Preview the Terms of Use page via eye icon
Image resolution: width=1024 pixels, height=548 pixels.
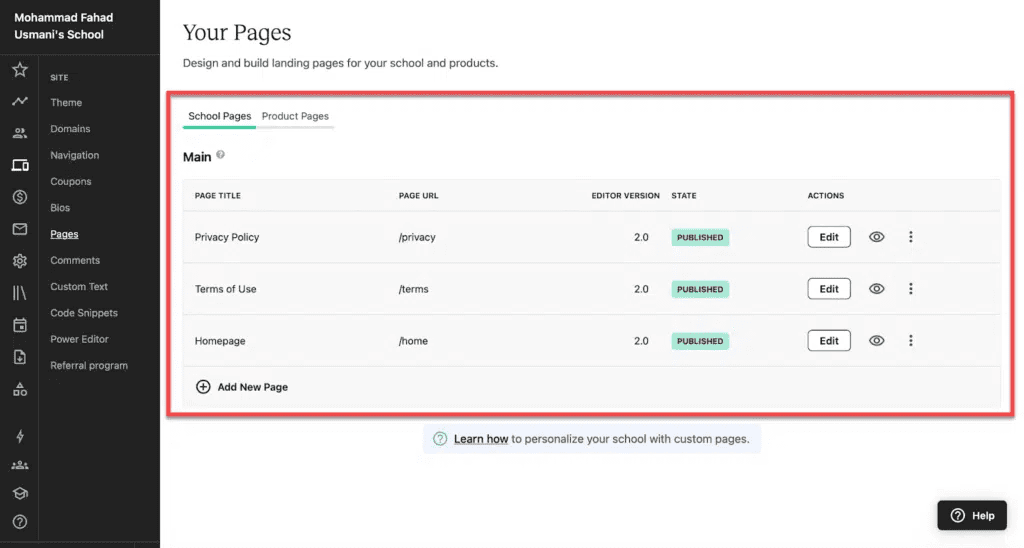(876, 289)
